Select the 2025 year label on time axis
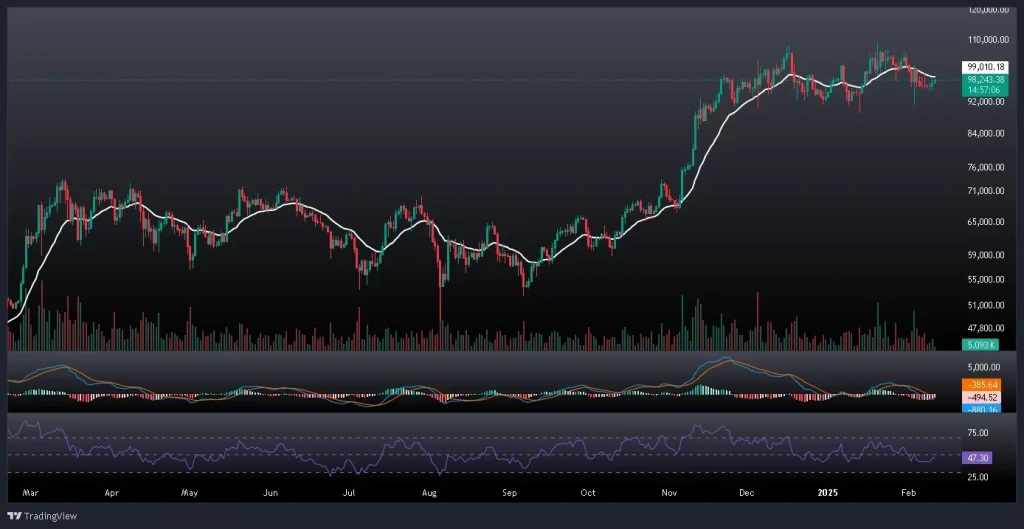Viewport: 1024px width, 529px height. 826,493
